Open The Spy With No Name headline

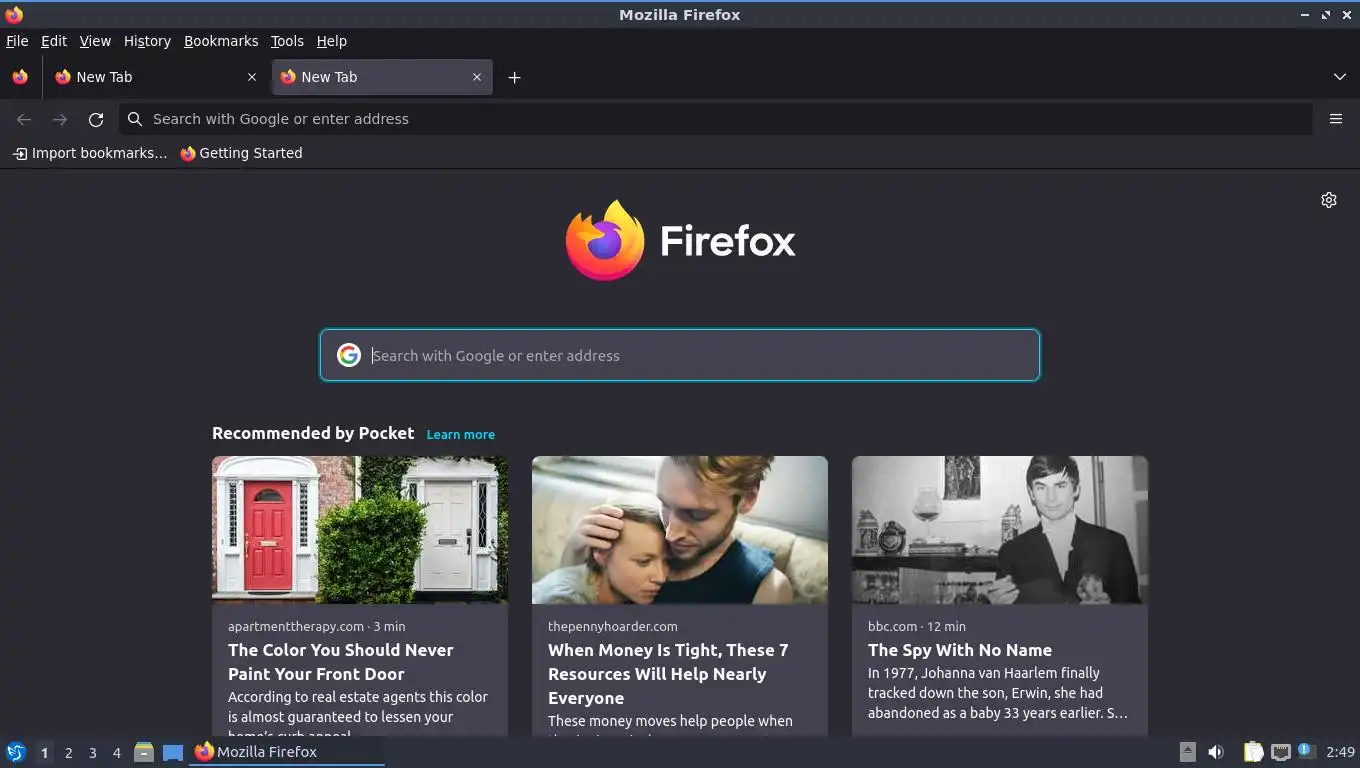point(960,650)
